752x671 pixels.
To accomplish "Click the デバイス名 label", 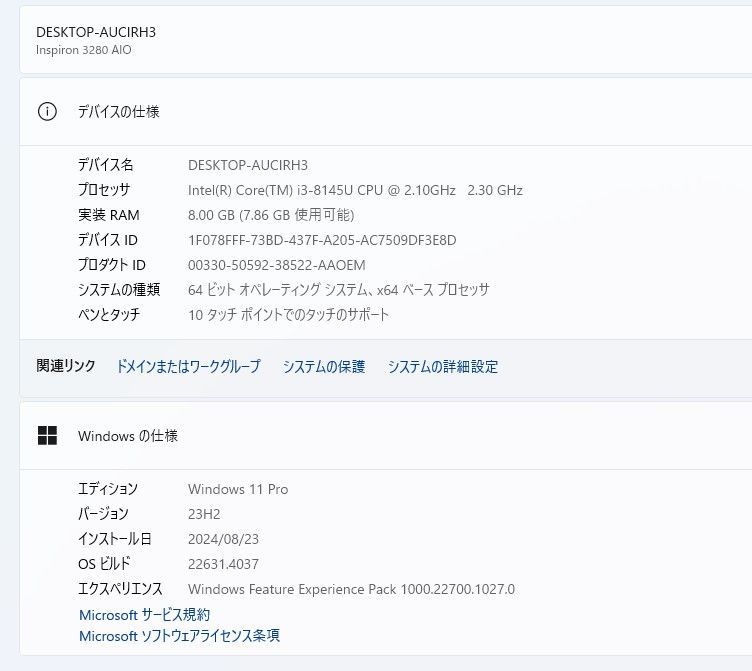I will [x=106, y=165].
